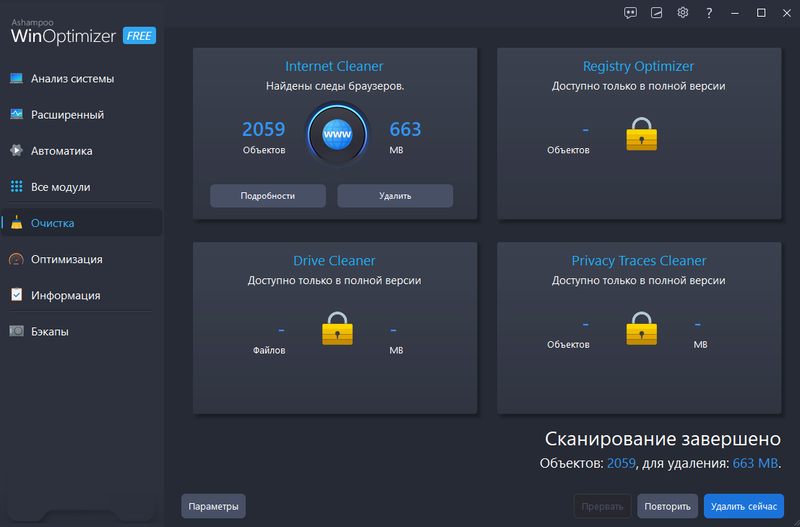Screen dimensions: 800x527
Task: Click the WinOptimizer logo text
Action: (x=63, y=36)
